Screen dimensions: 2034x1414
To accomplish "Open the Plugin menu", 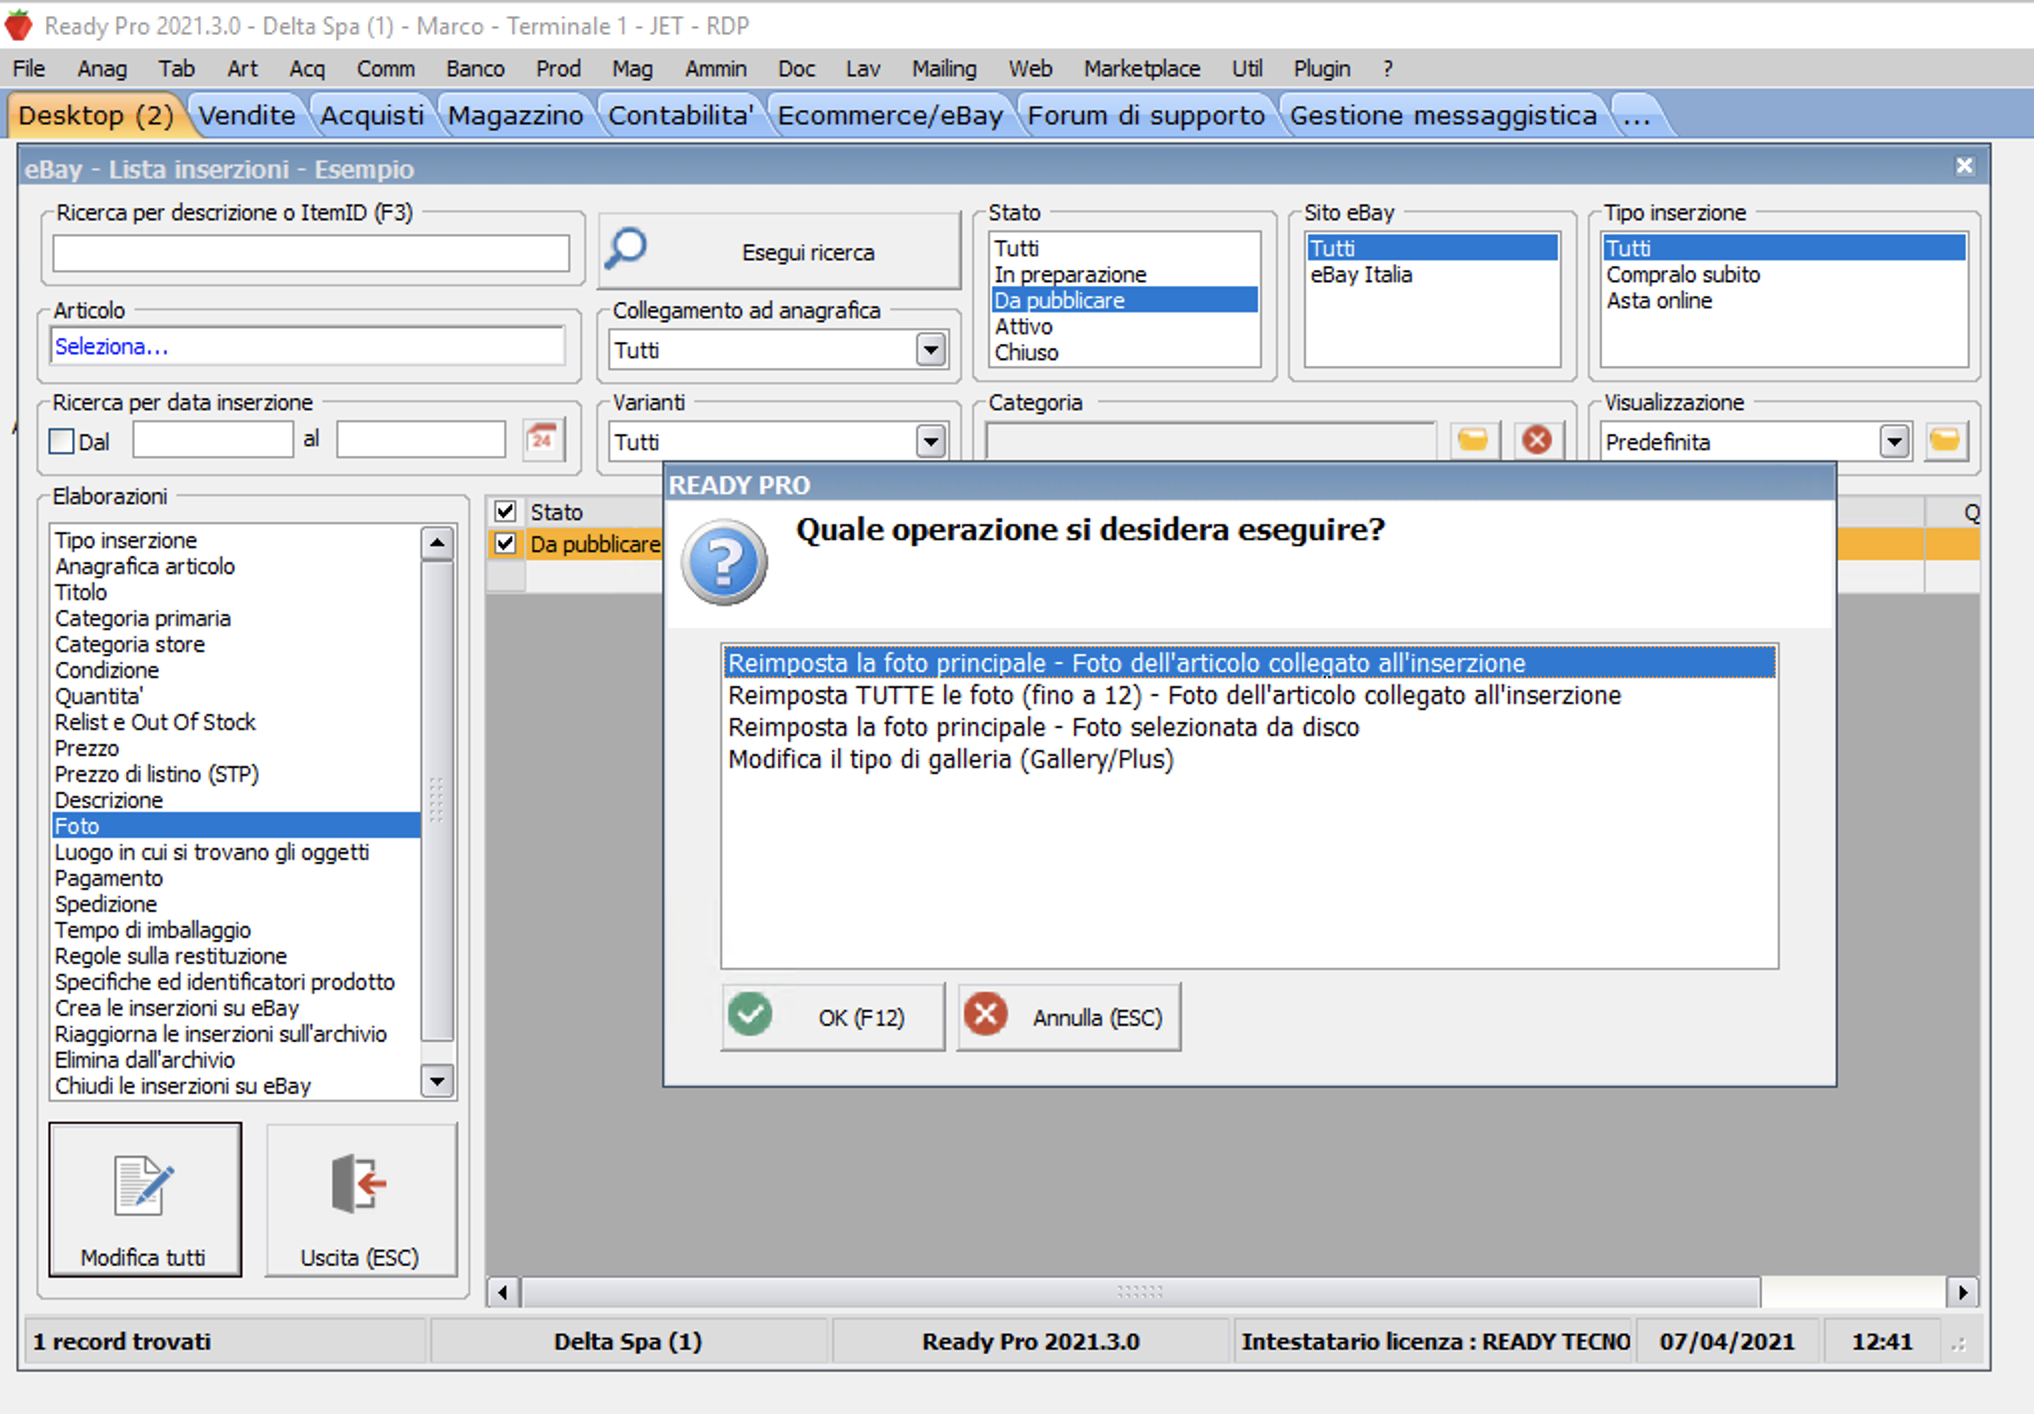I will [1321, 68].
